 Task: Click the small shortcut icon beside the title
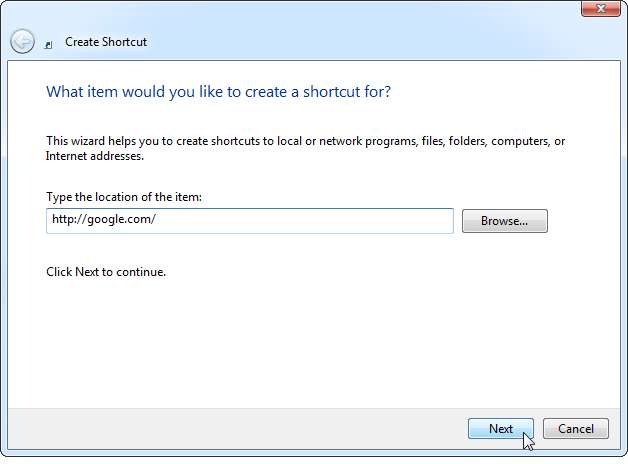pos(49,44)
